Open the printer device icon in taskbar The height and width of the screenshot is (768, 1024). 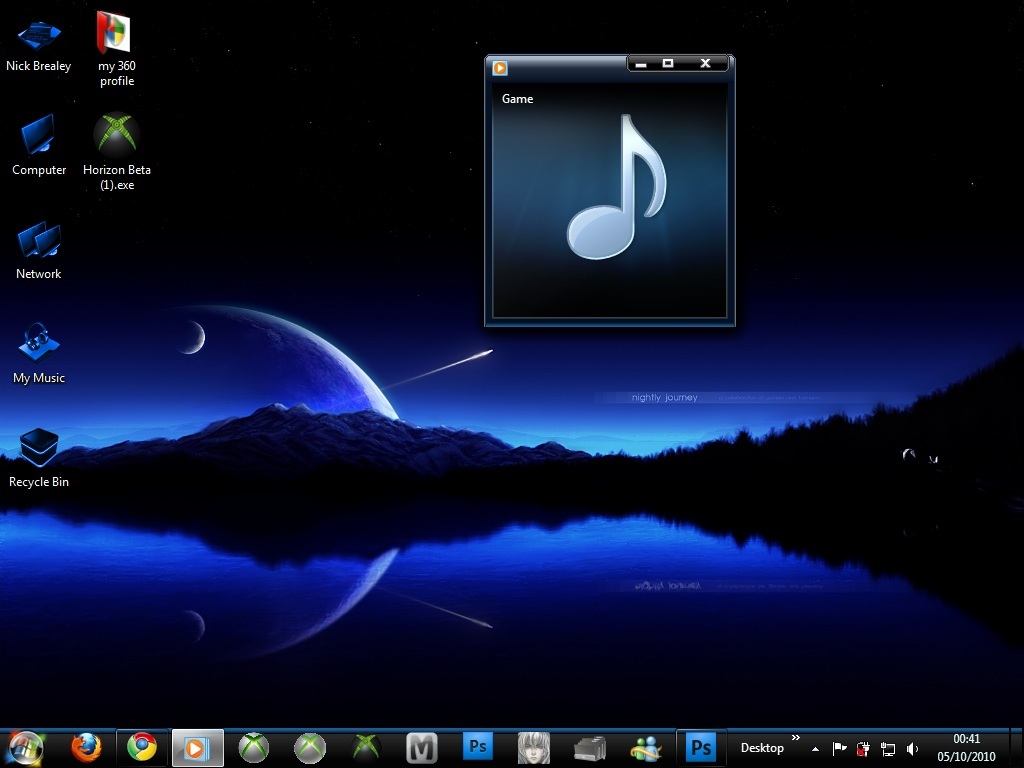(589, 747)
